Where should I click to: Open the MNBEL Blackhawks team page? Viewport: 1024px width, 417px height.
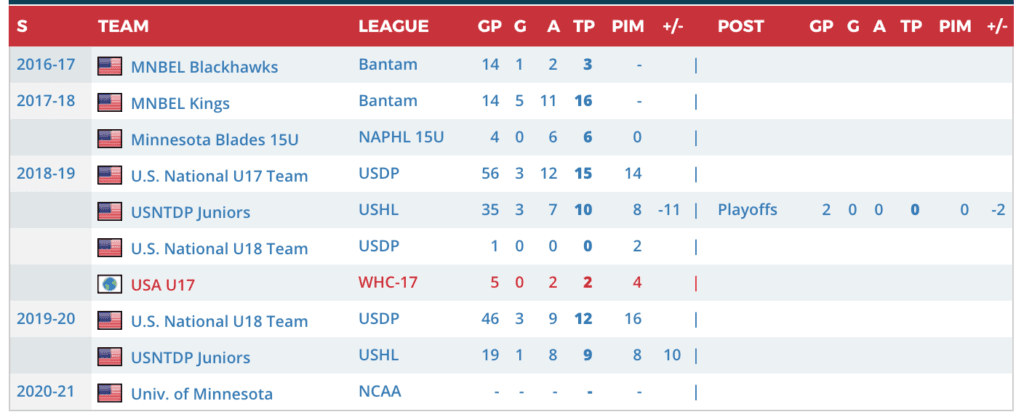204,67
